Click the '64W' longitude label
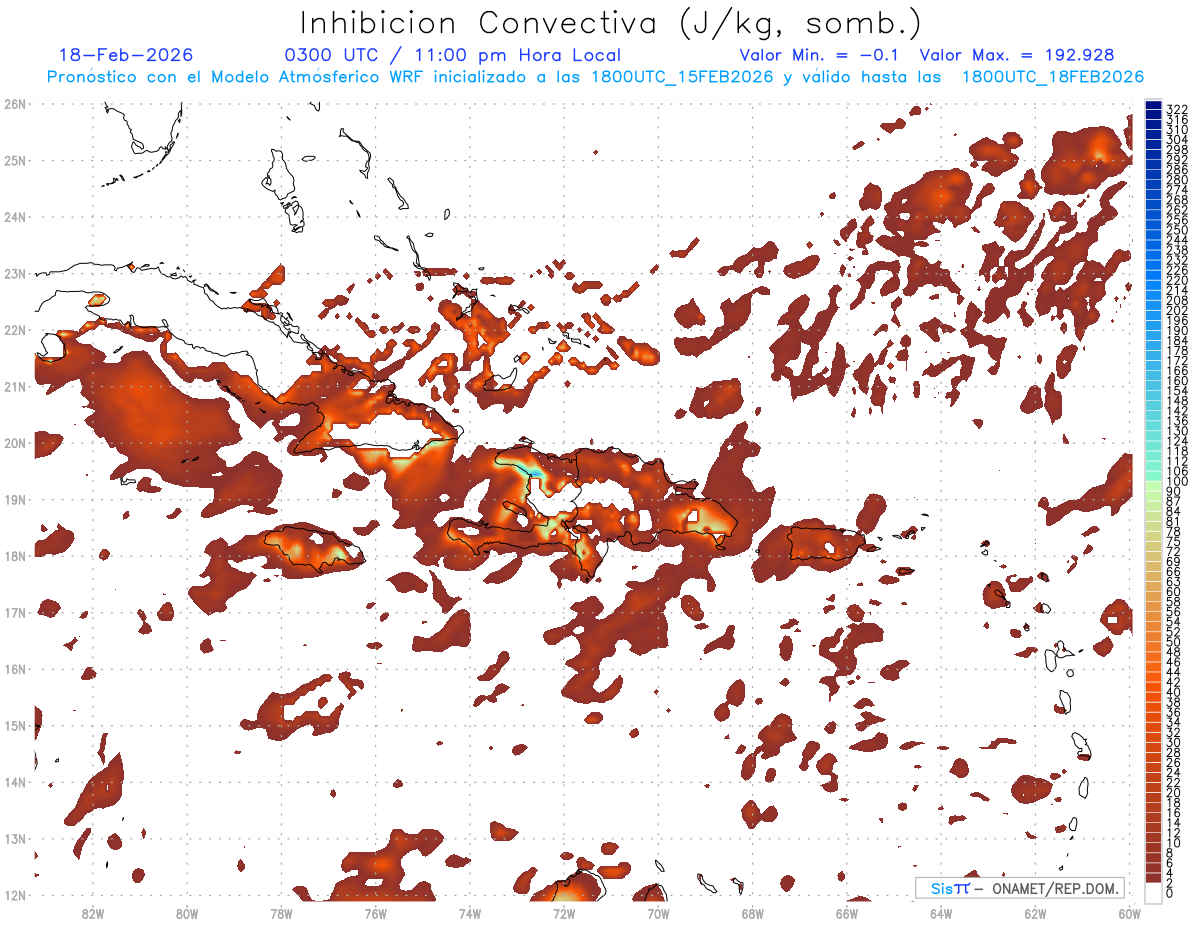1200x927 pixels. point(941,913)
